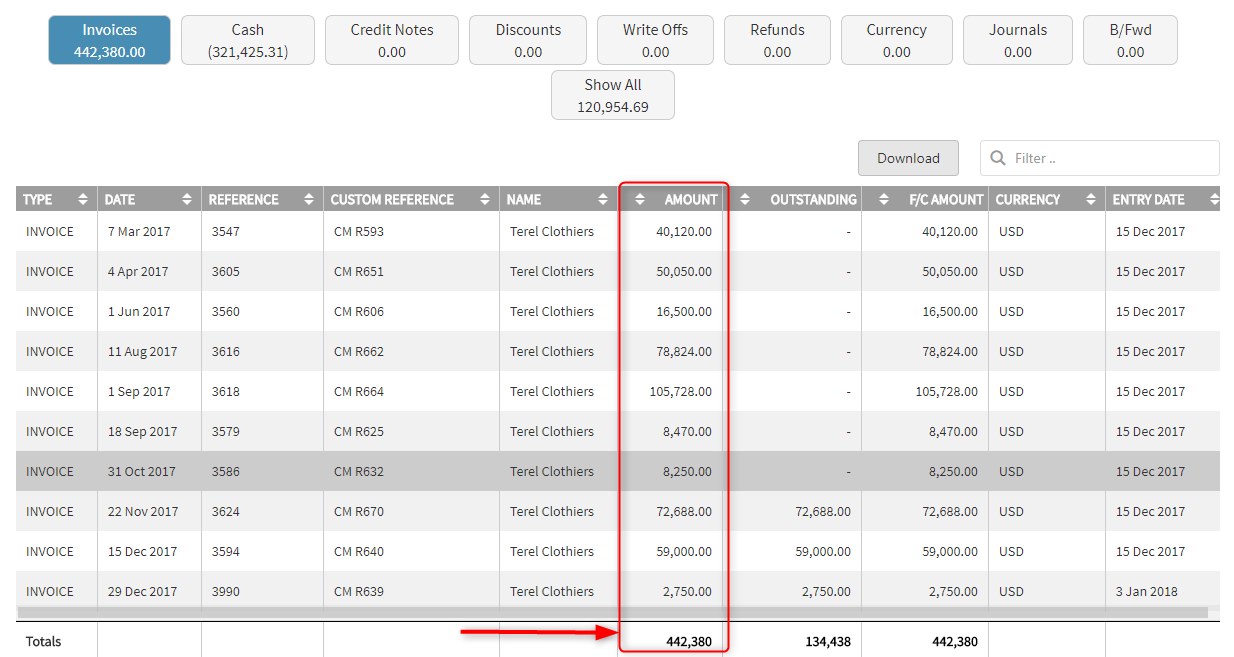Click the 18 Sep 2017 date cell
Viewport: 1234px width, 657px height.
[x=142, y=431]
